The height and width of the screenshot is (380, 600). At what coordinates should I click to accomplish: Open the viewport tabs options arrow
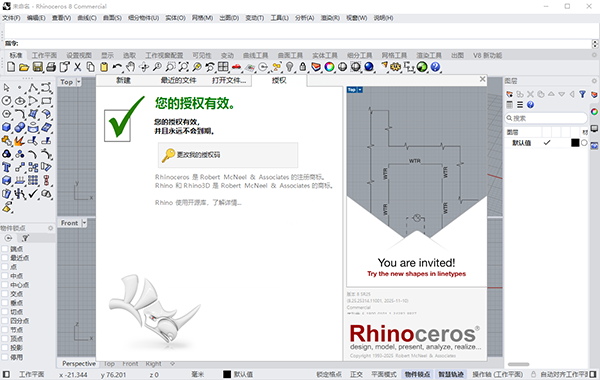pyautogui.click(x=172, y=364)
